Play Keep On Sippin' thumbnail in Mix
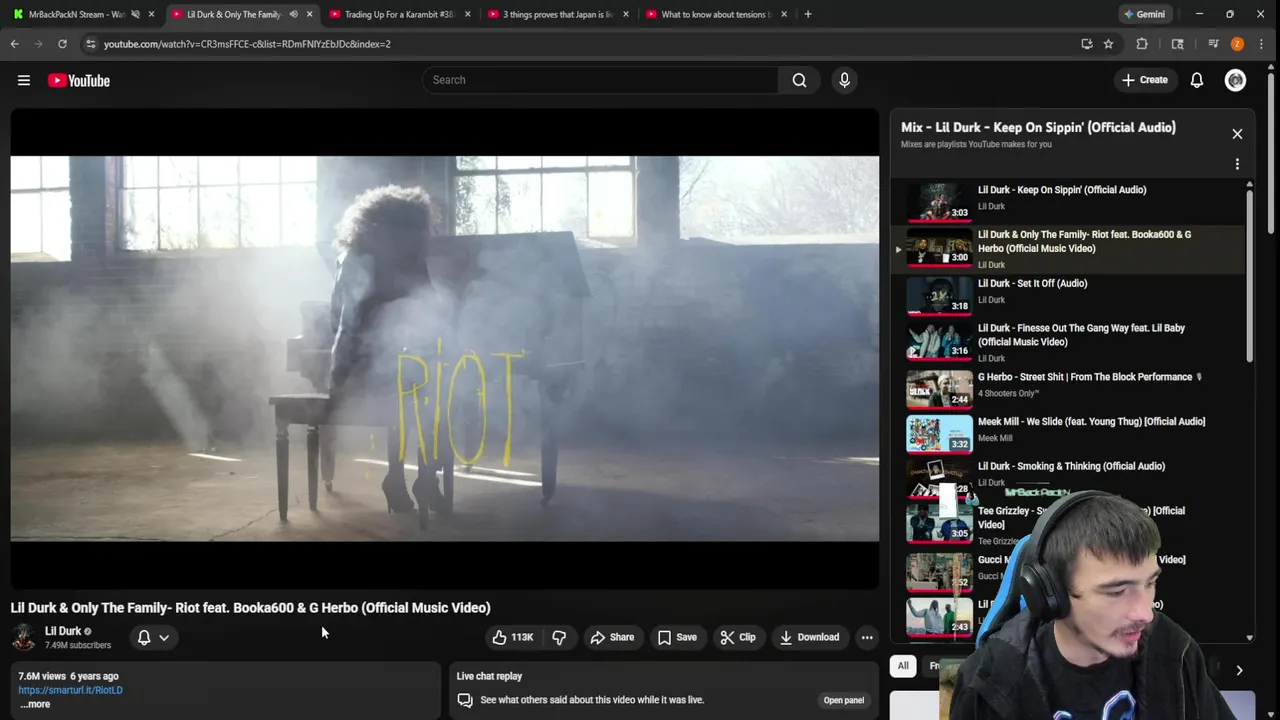The height and width of the screenshot is (720, 1280). pyautogui.click(x=939, y=201)
